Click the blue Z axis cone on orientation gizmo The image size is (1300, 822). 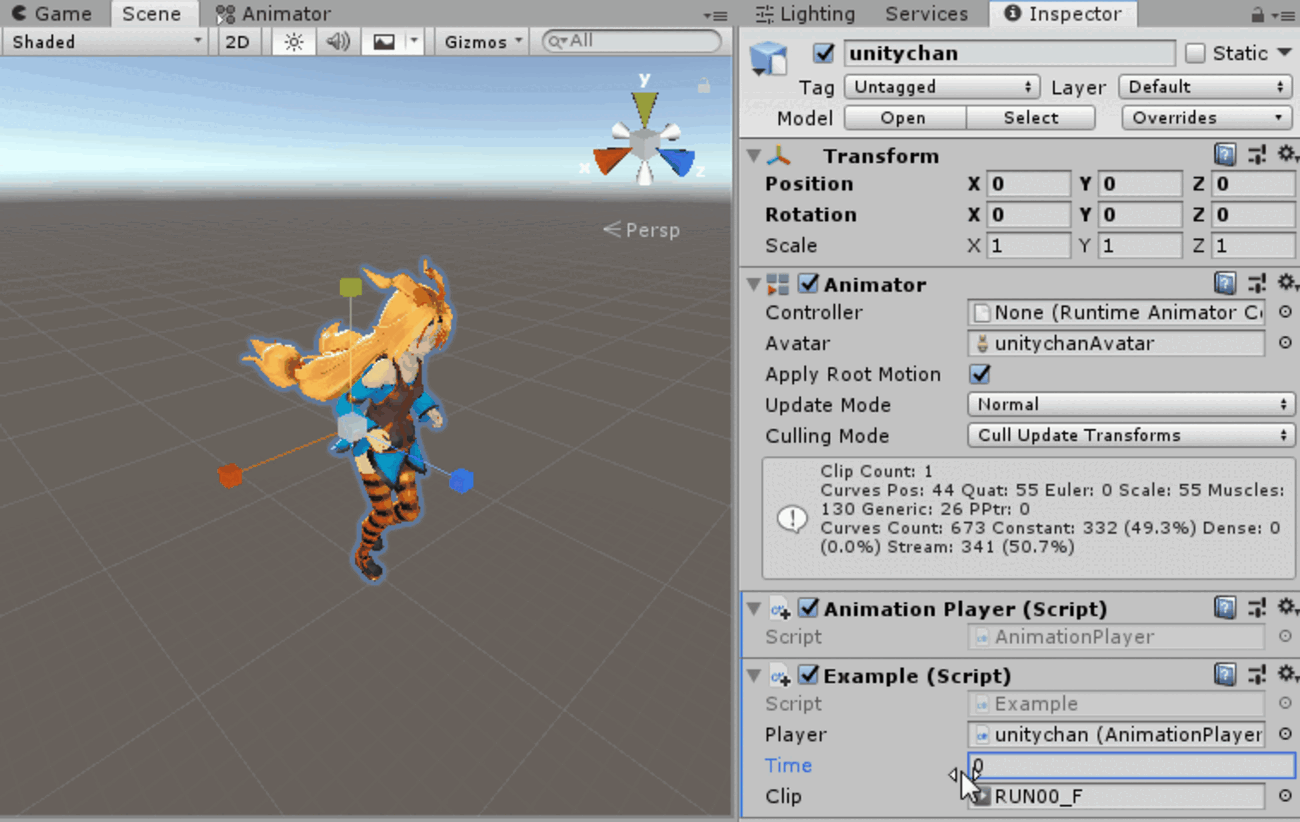click(678, 162)
